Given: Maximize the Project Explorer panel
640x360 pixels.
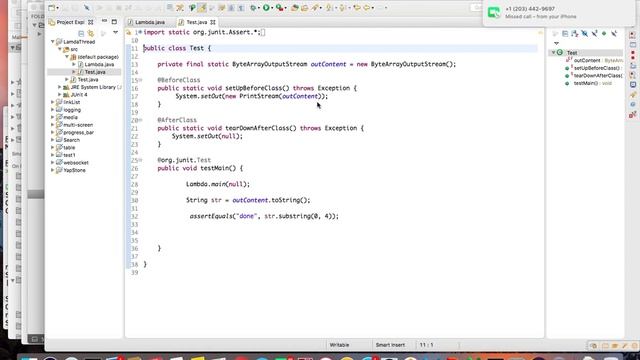Looking at the screenshot, I should coord(114,22).
